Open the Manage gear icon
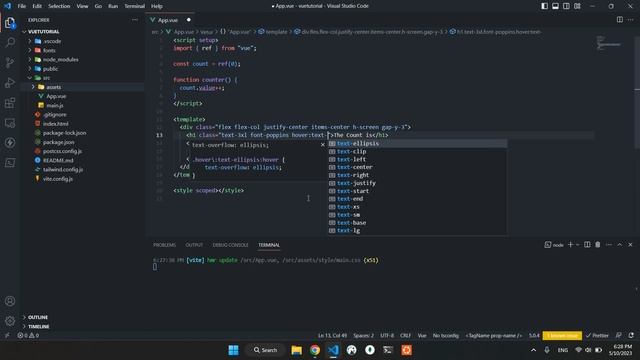This screenshot has width=640, height=360. [10, 321]
